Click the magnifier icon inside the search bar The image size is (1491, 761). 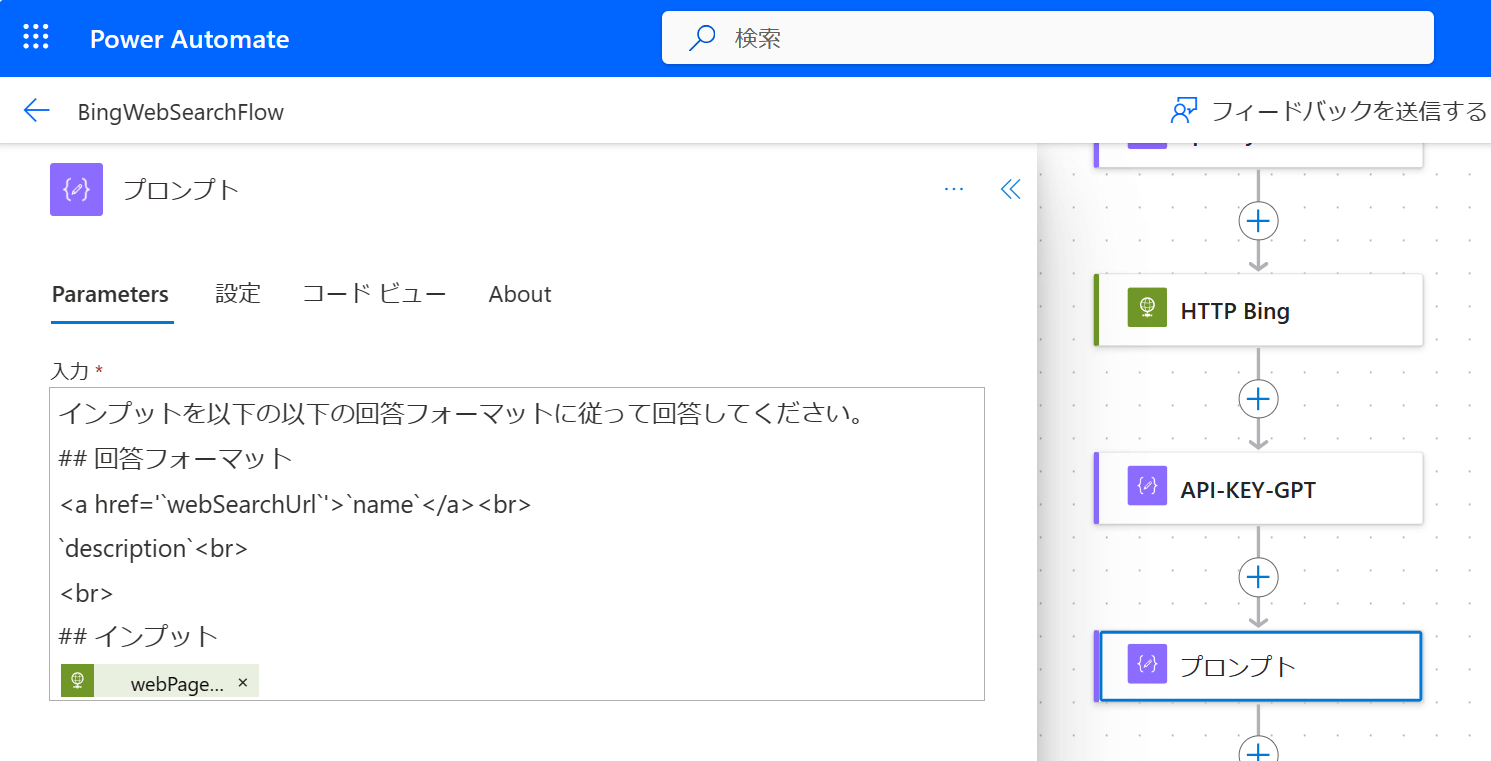tap(703, 37)
